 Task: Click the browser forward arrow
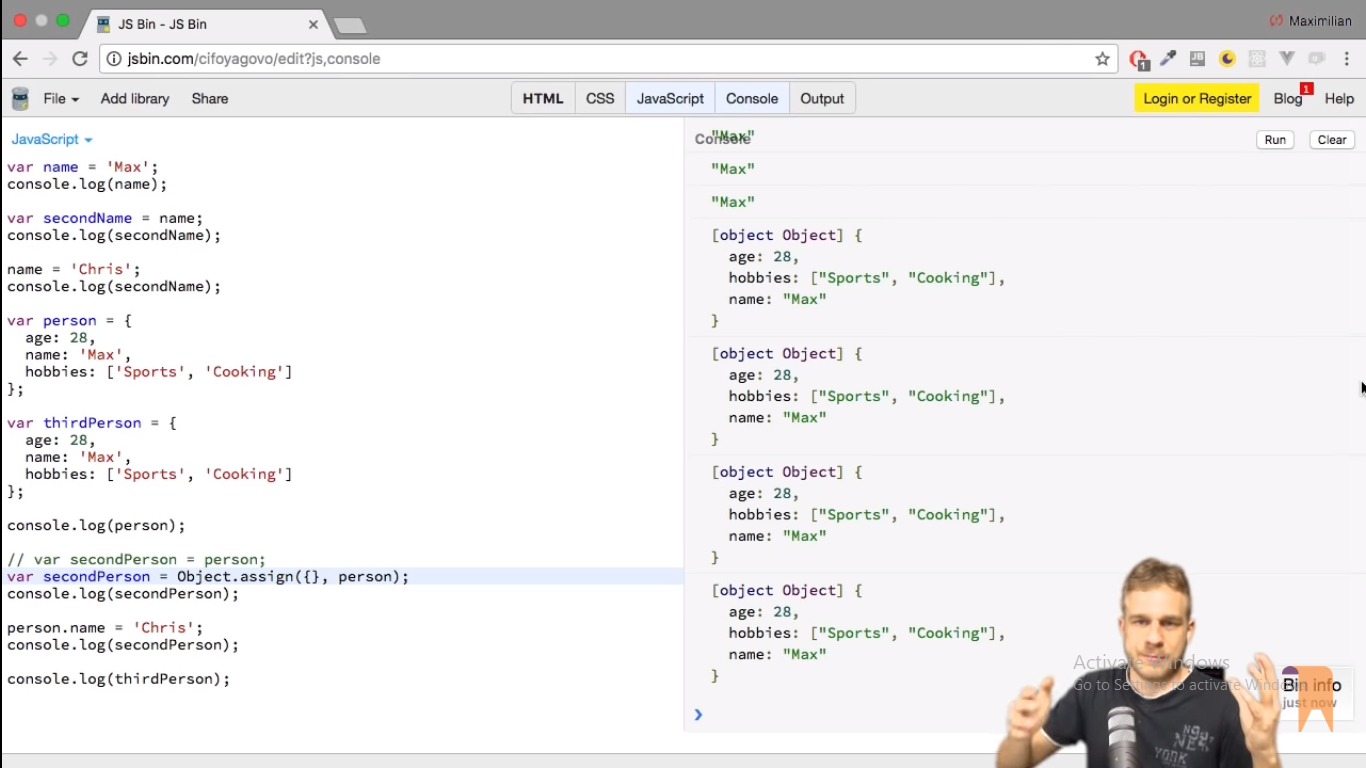point(50,59)
